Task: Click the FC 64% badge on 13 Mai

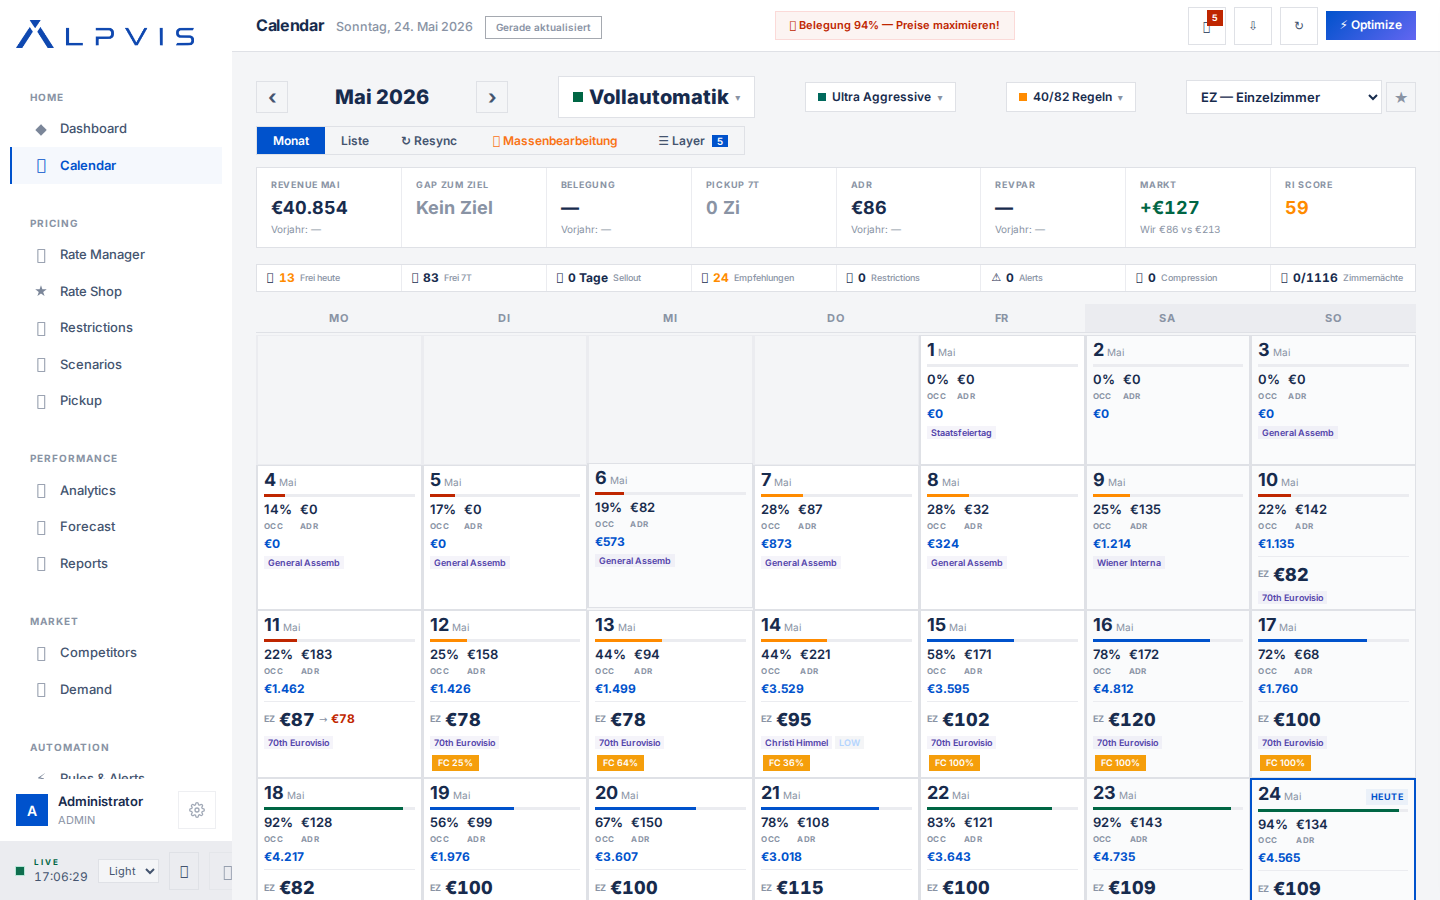Action: 620,763
